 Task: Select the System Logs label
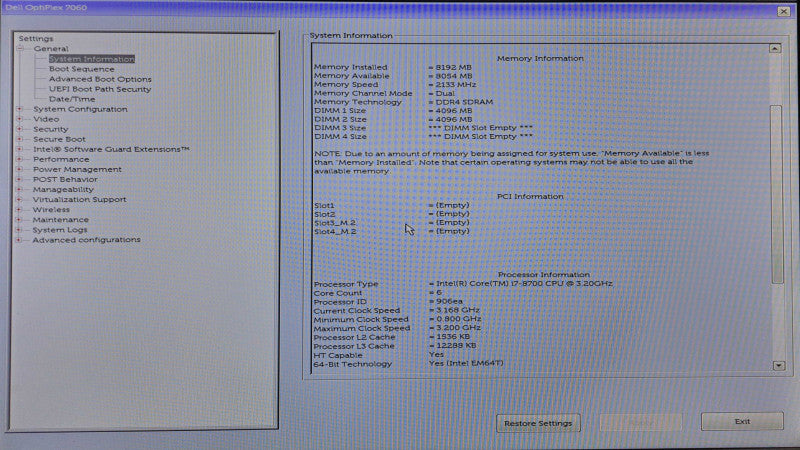[x=60, y=230]
